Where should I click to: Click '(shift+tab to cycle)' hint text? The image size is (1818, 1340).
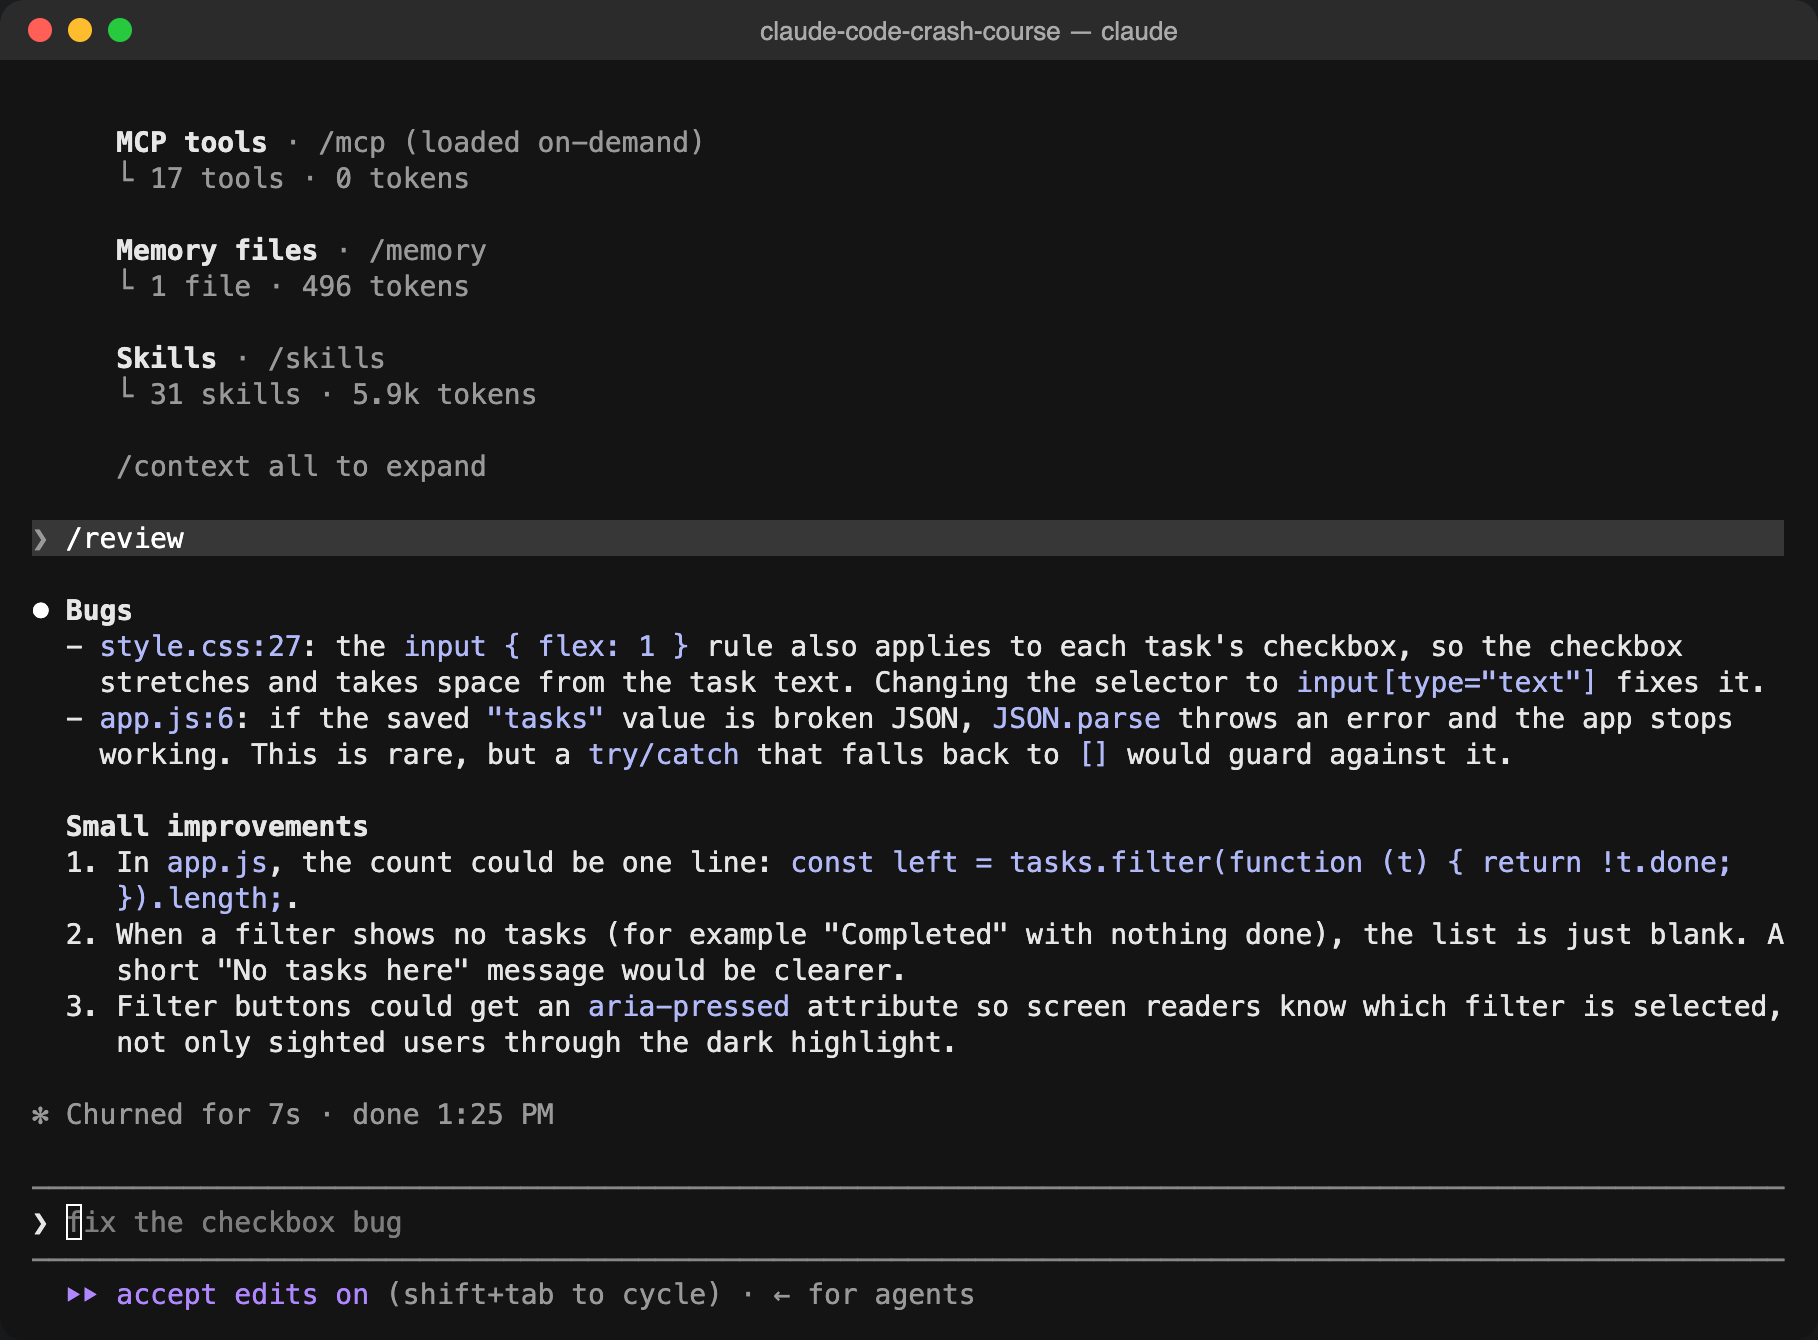[554, 1294]
